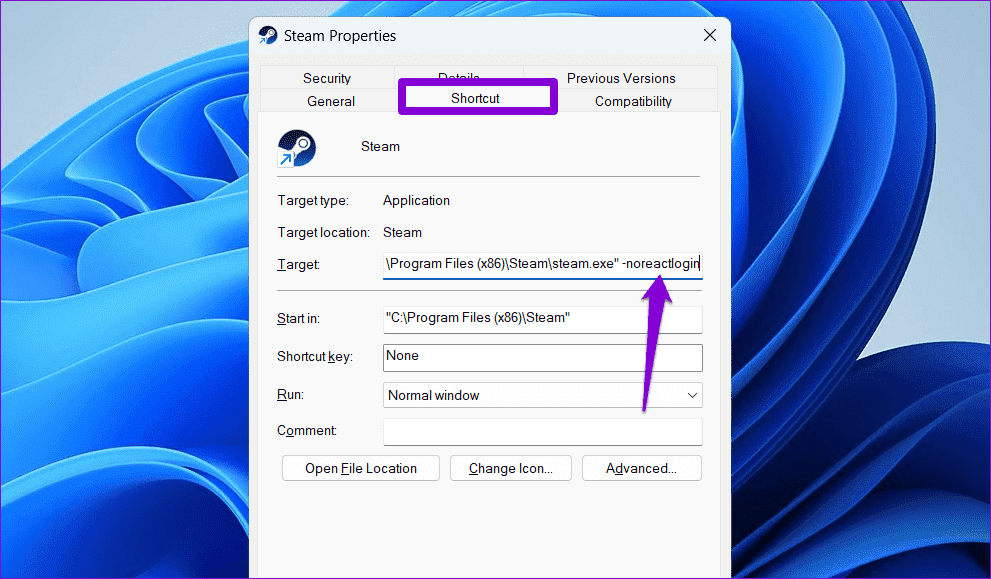Click the 'Steam Properties' title text
The image size is (991, 579).
click(x=340, y=36)
